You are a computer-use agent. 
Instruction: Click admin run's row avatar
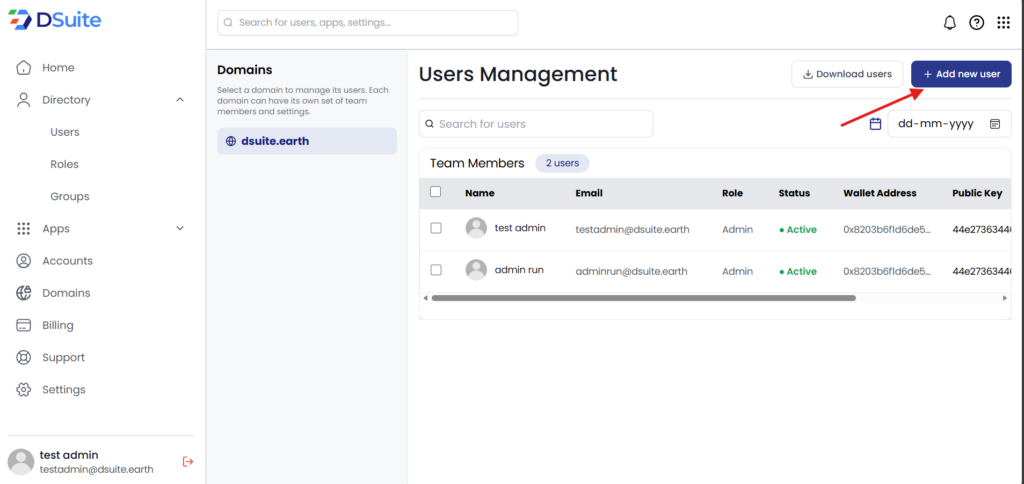pyautogui.click(x=476, y=270)
